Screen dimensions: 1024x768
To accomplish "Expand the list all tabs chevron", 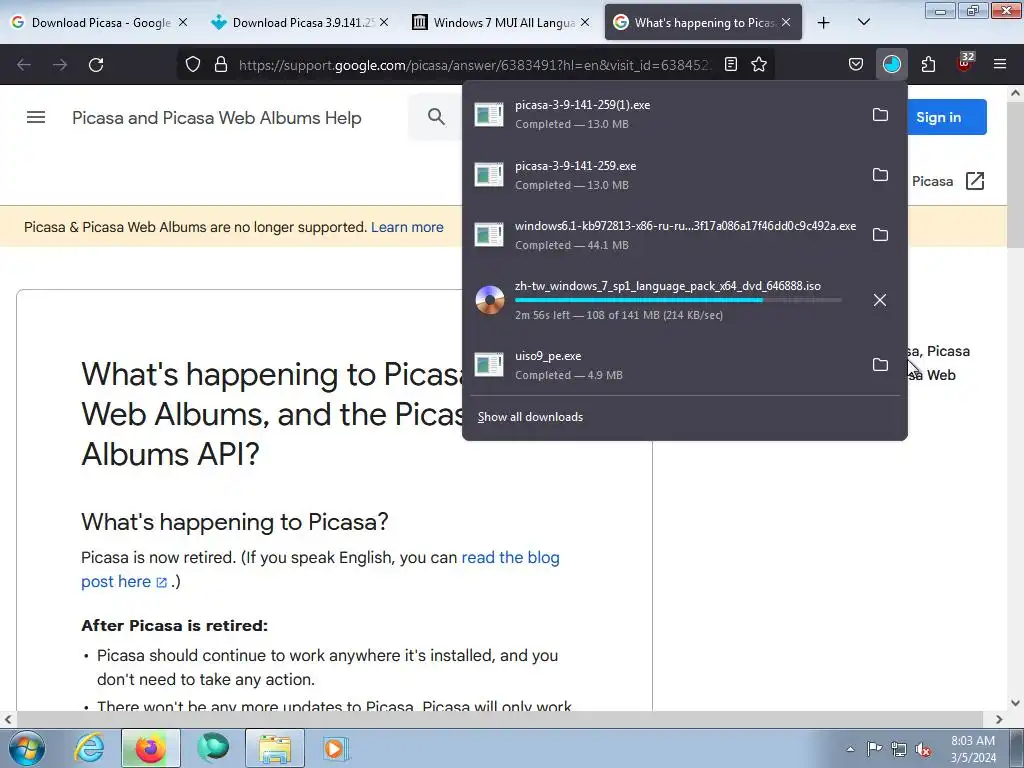I will click(x=863, y=22).
